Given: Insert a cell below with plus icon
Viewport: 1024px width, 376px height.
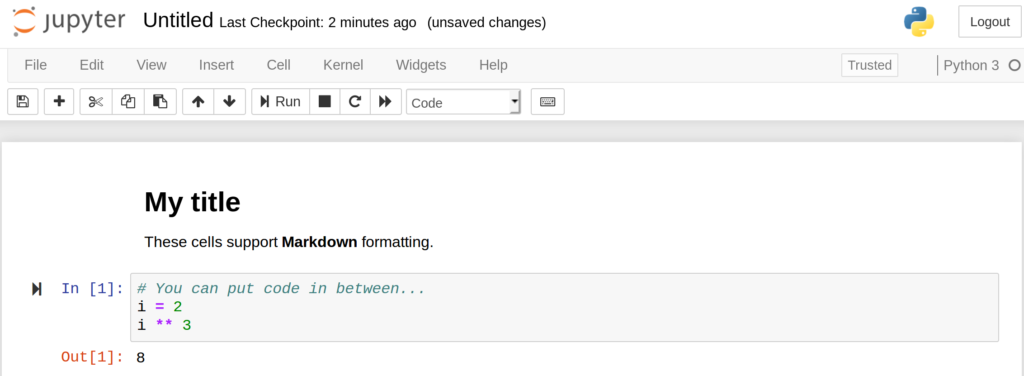Looking at the screenshot, I should pyautogui.click(x=59, y=102).
